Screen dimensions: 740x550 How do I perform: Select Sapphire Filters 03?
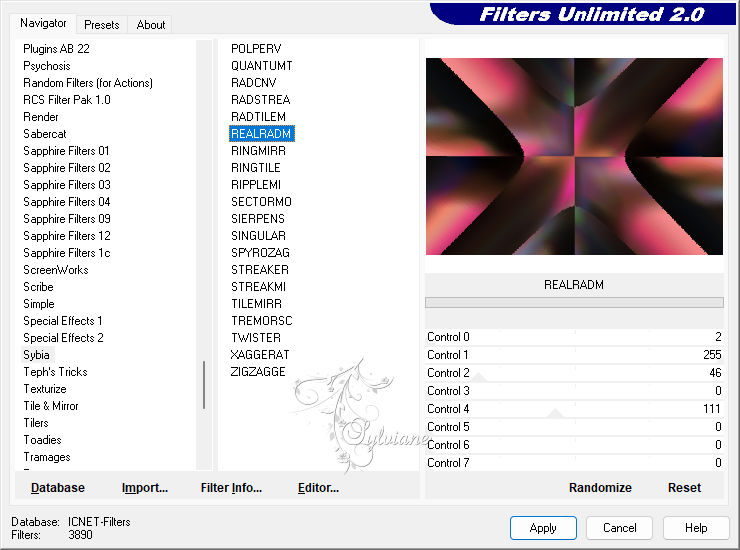(67, 185)
